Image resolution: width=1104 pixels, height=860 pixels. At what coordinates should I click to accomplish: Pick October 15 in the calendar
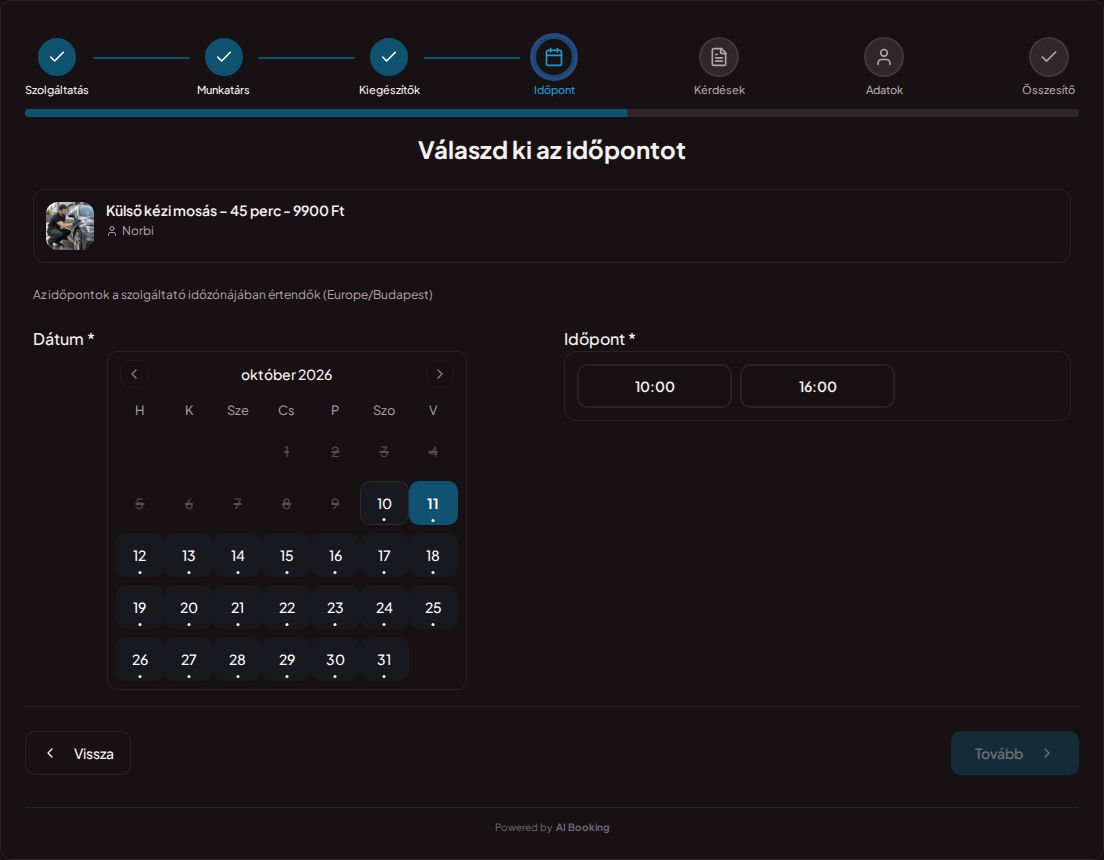click(287, 555)
